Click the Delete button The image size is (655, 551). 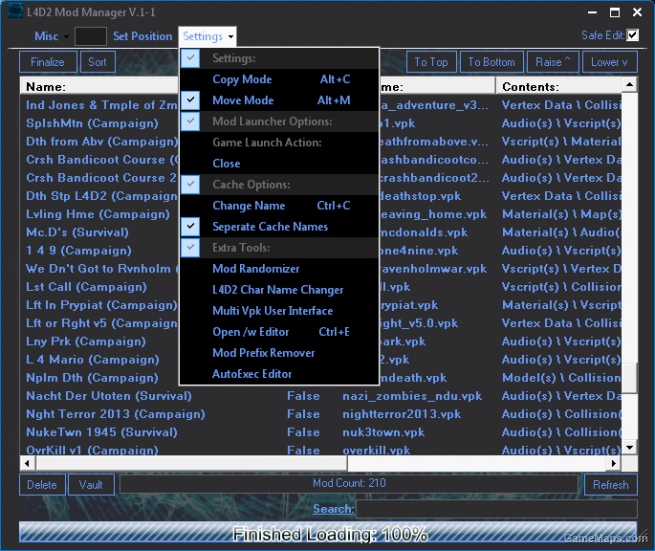42,485
